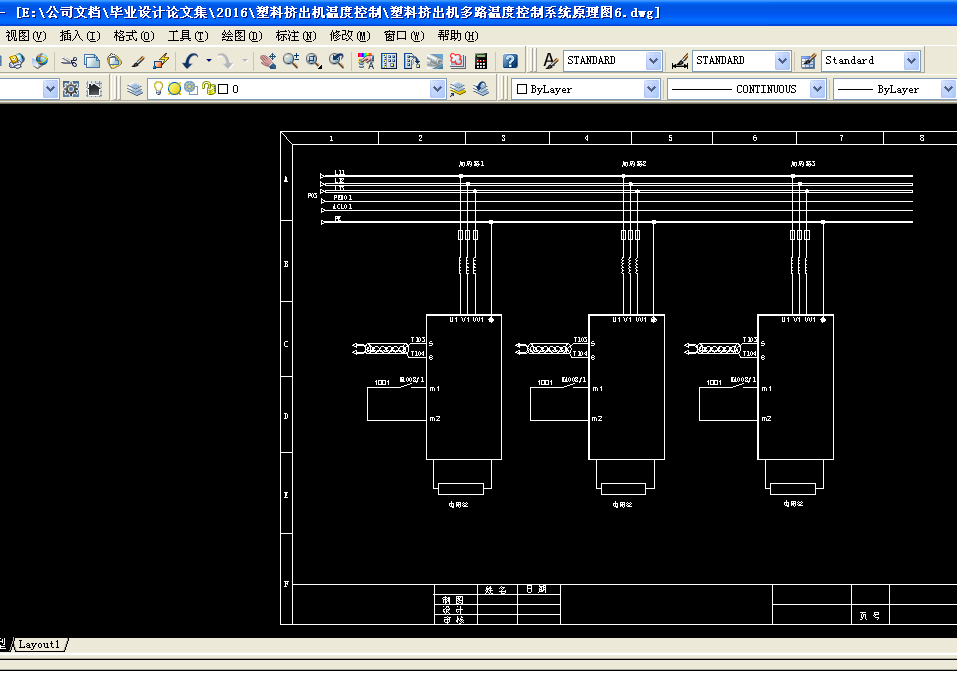Expand the CONTINUOUS linetype dropdown
Viewport: 957px width, 679px height.
coord(817,89)
